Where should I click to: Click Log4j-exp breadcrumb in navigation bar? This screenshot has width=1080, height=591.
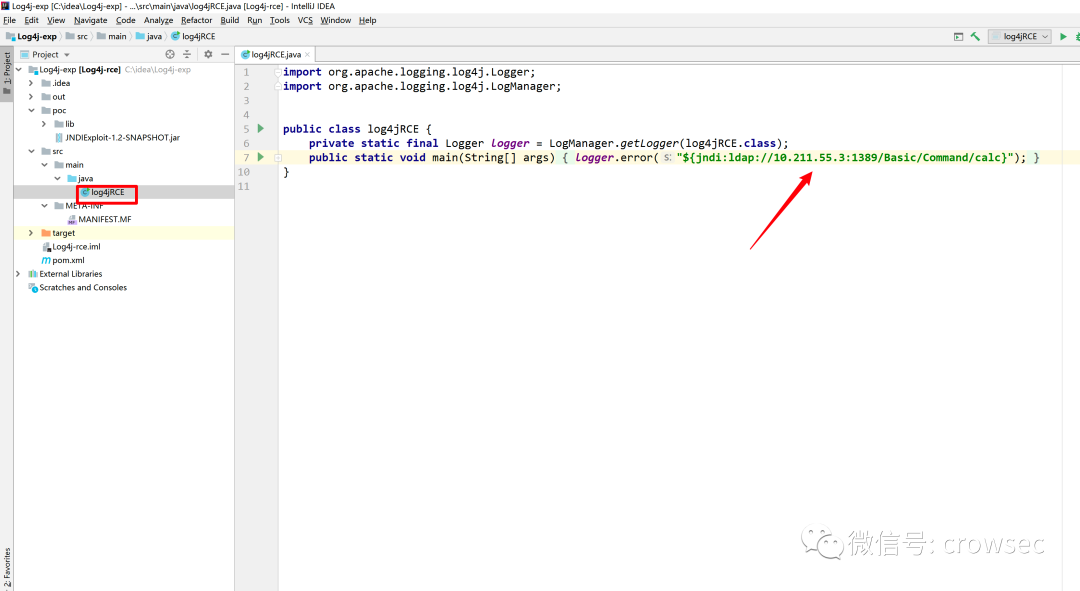click(32, 37)
